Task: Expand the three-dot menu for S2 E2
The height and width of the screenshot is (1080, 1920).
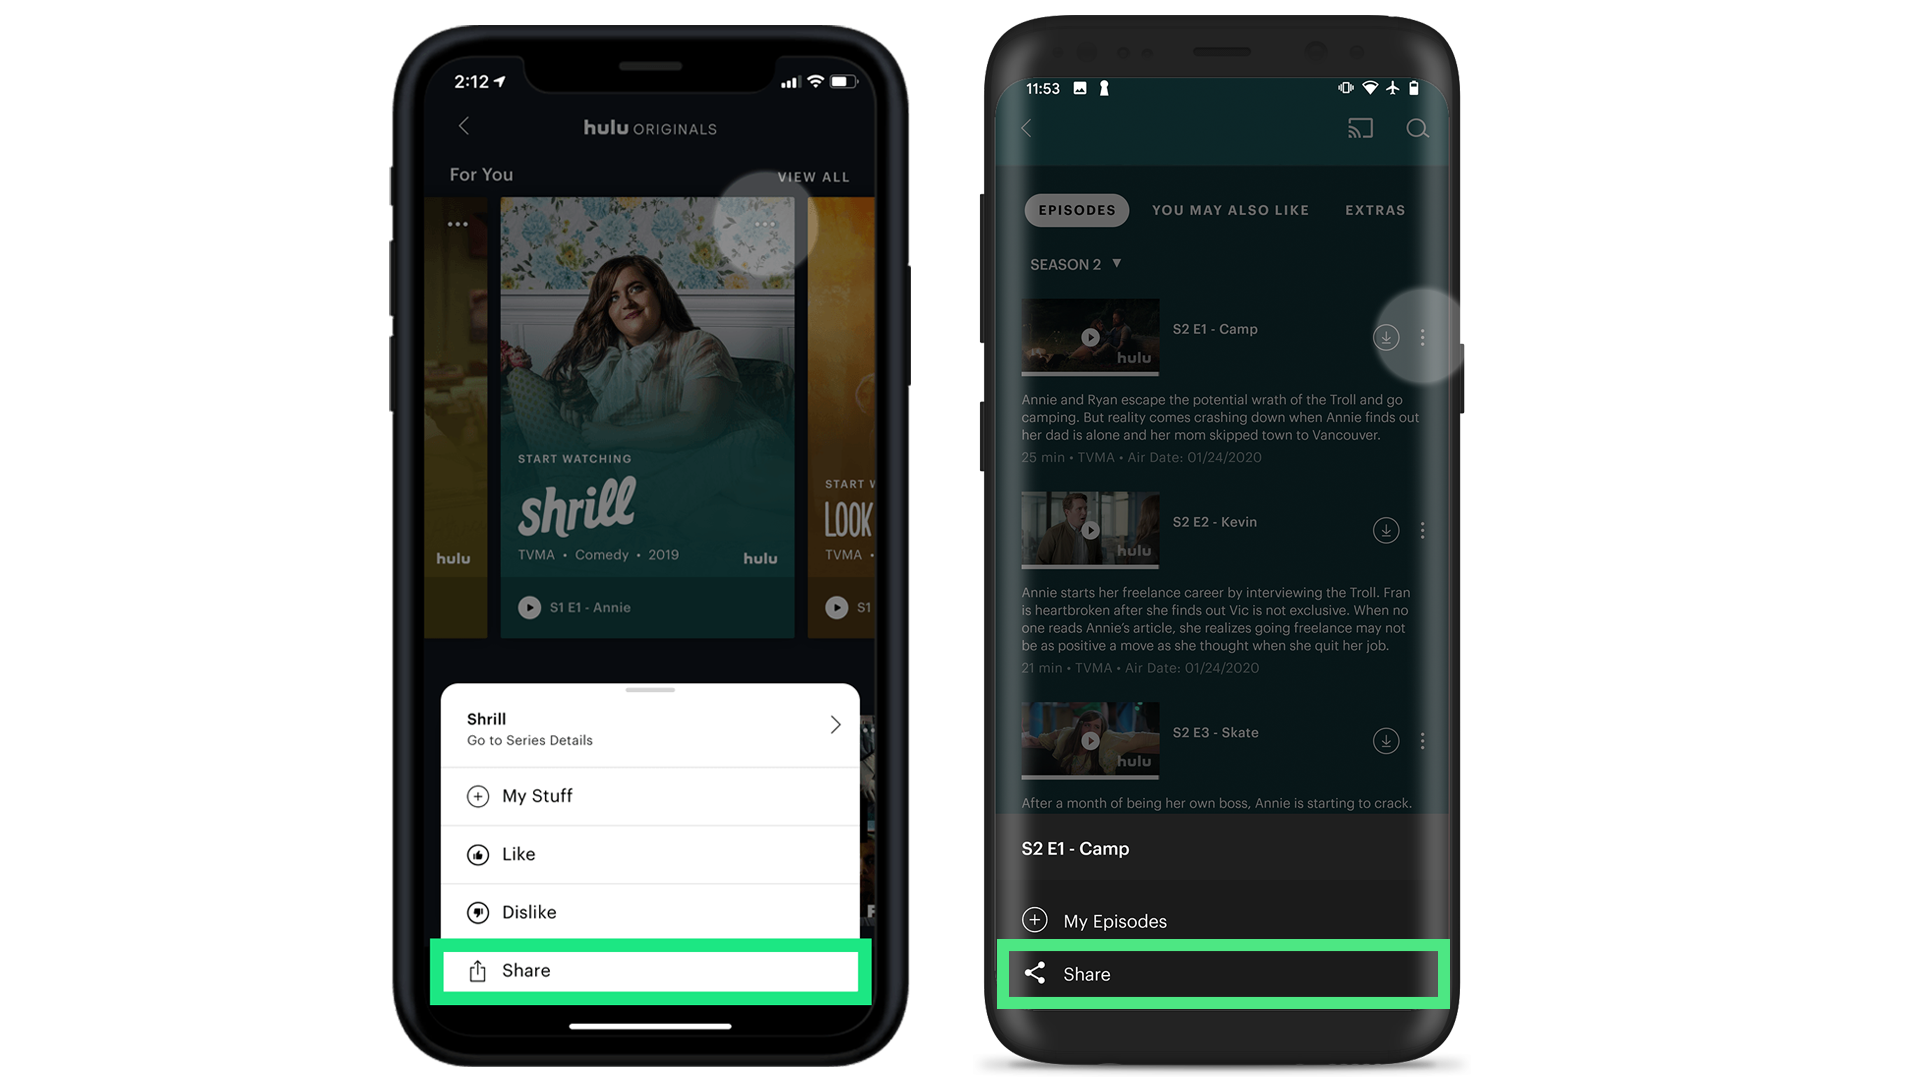Action: pyautogui.click(x=1423, y=530)
